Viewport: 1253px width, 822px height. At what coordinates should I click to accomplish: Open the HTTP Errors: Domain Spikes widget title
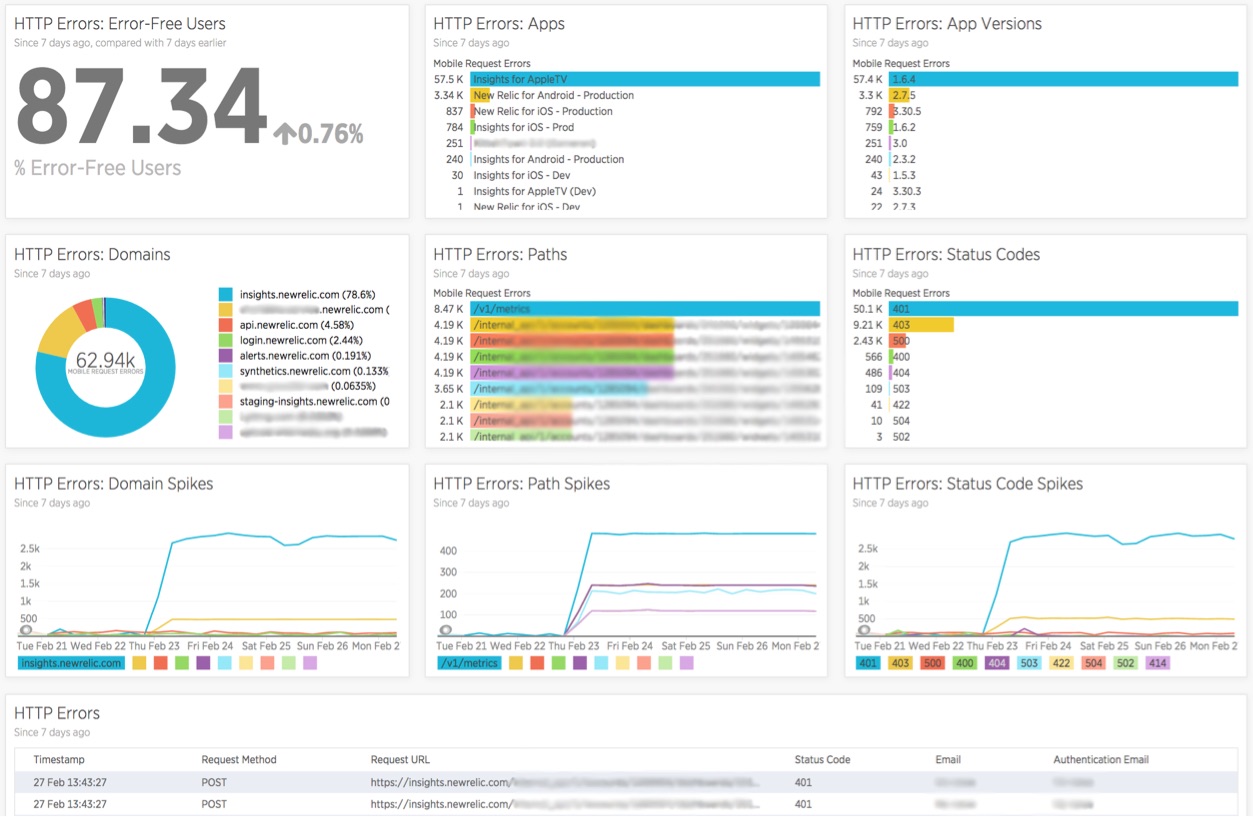[x=114, y=484]
